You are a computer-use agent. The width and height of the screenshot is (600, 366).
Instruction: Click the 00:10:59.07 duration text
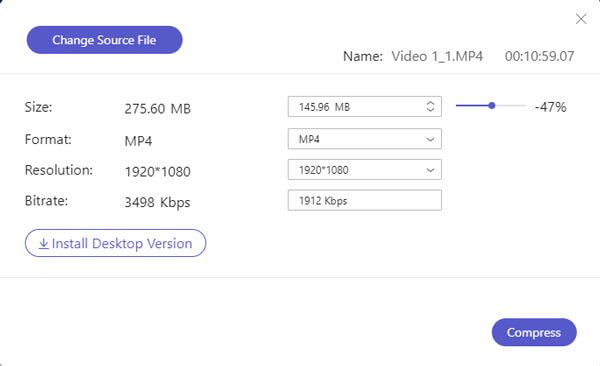[x=539, y=56]
